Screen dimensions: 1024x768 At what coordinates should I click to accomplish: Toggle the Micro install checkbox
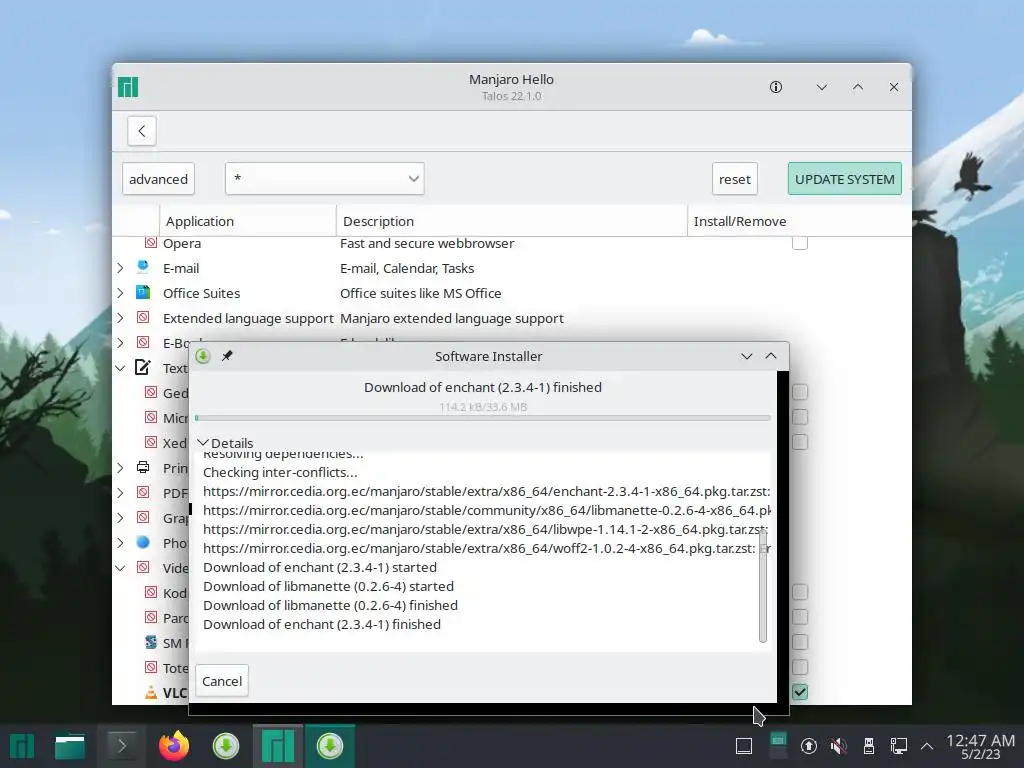[x=800, y=417]
